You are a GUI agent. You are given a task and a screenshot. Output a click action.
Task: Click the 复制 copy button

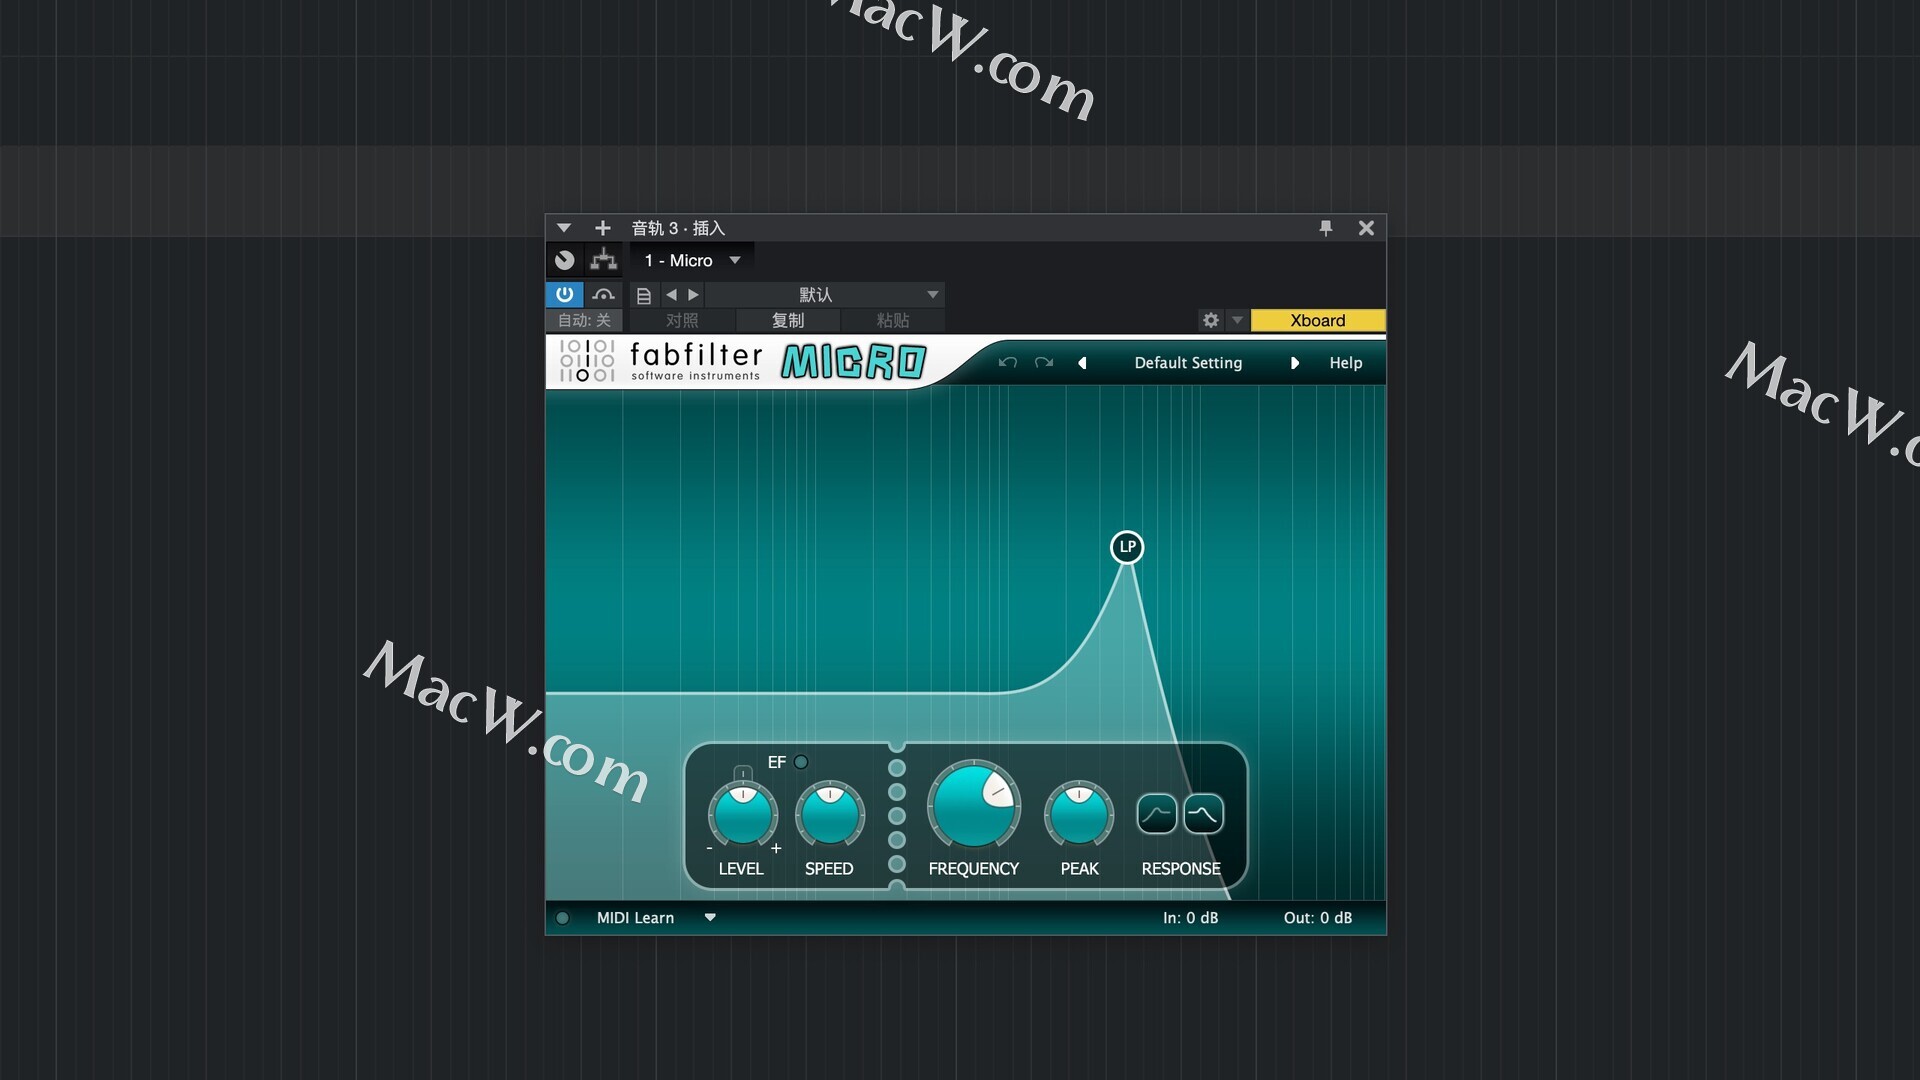[x=788, y=320]
